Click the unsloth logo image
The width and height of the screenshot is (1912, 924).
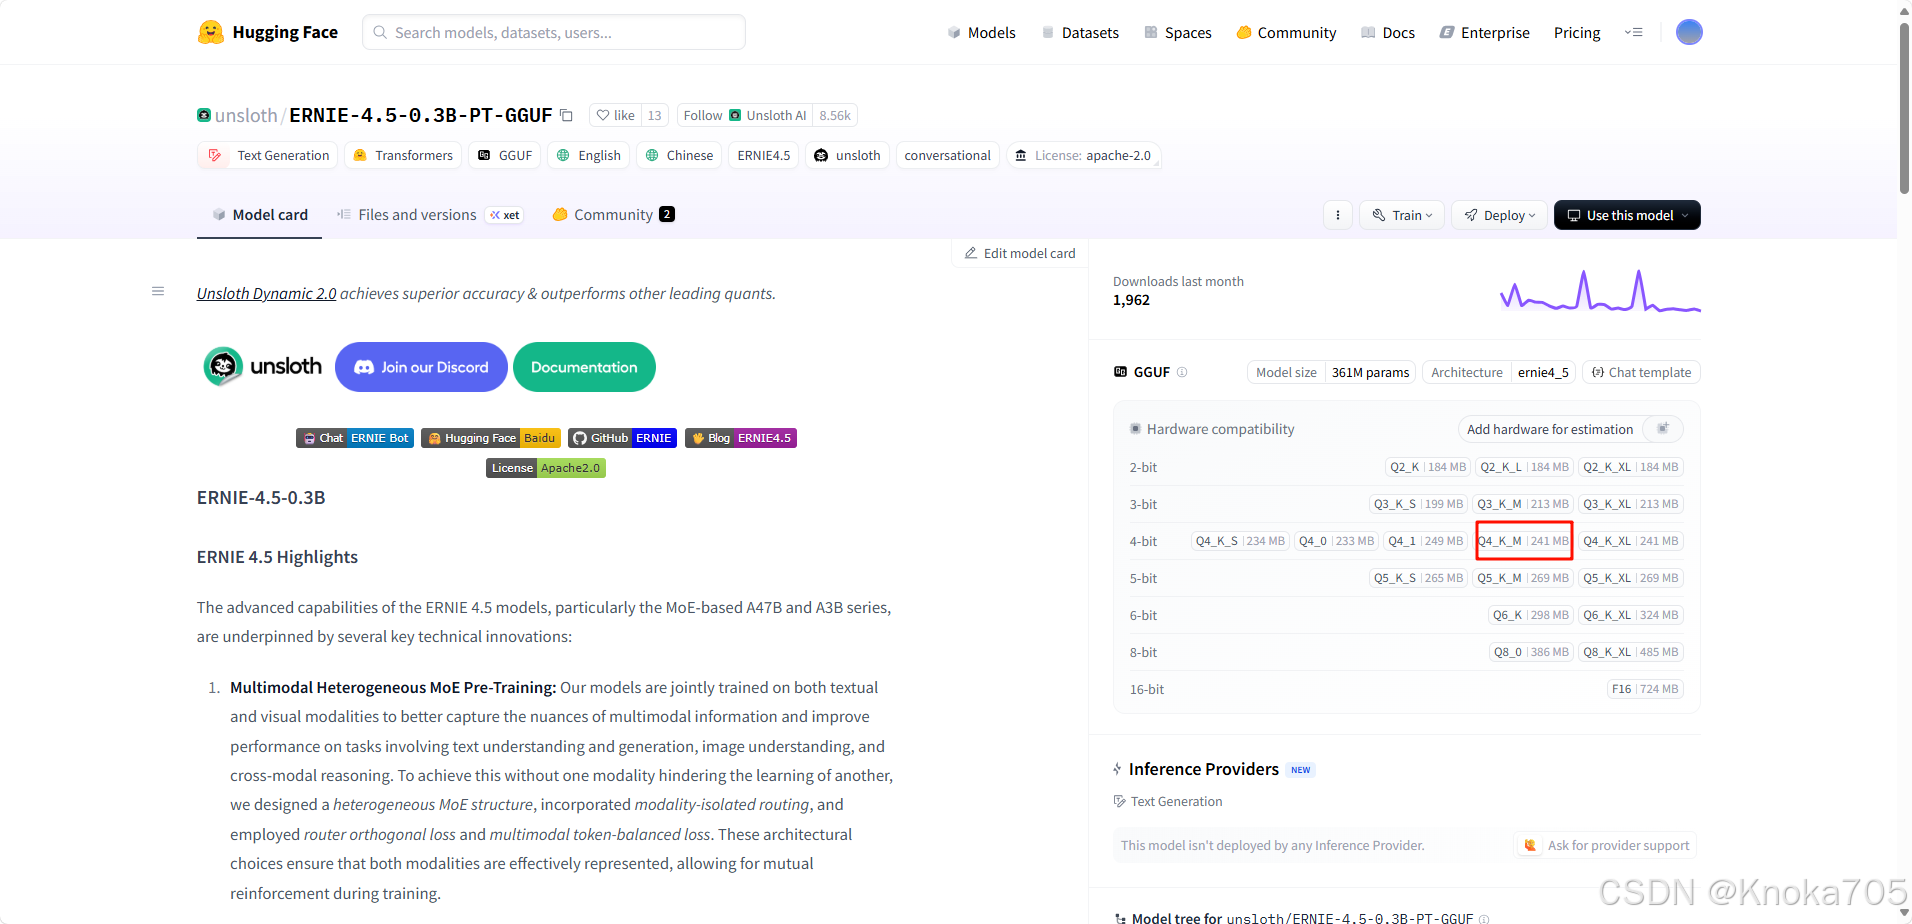point(262,367)
